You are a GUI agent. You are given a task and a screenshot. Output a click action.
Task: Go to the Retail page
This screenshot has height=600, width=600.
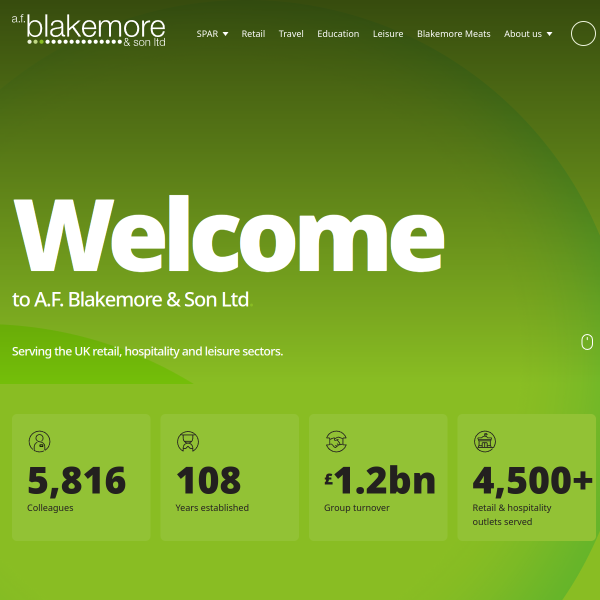coord(253,34)
